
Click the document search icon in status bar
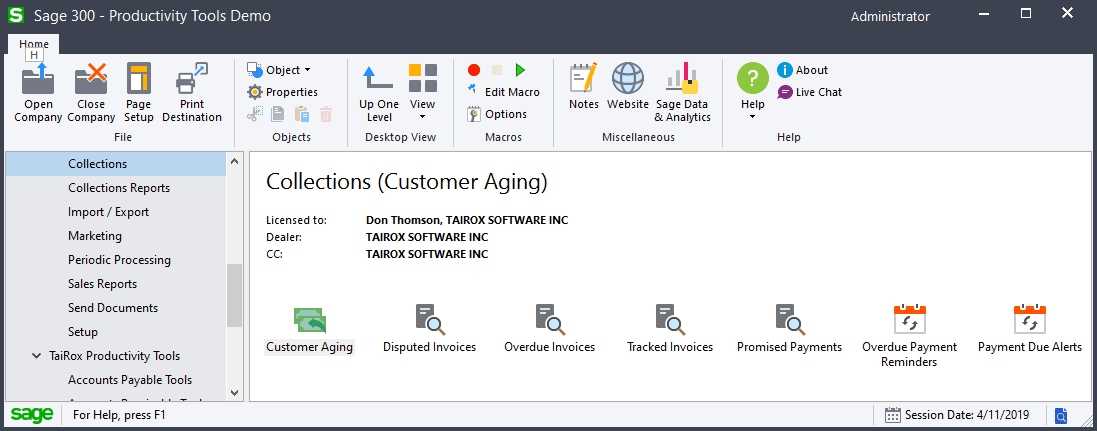[1061, 415]
